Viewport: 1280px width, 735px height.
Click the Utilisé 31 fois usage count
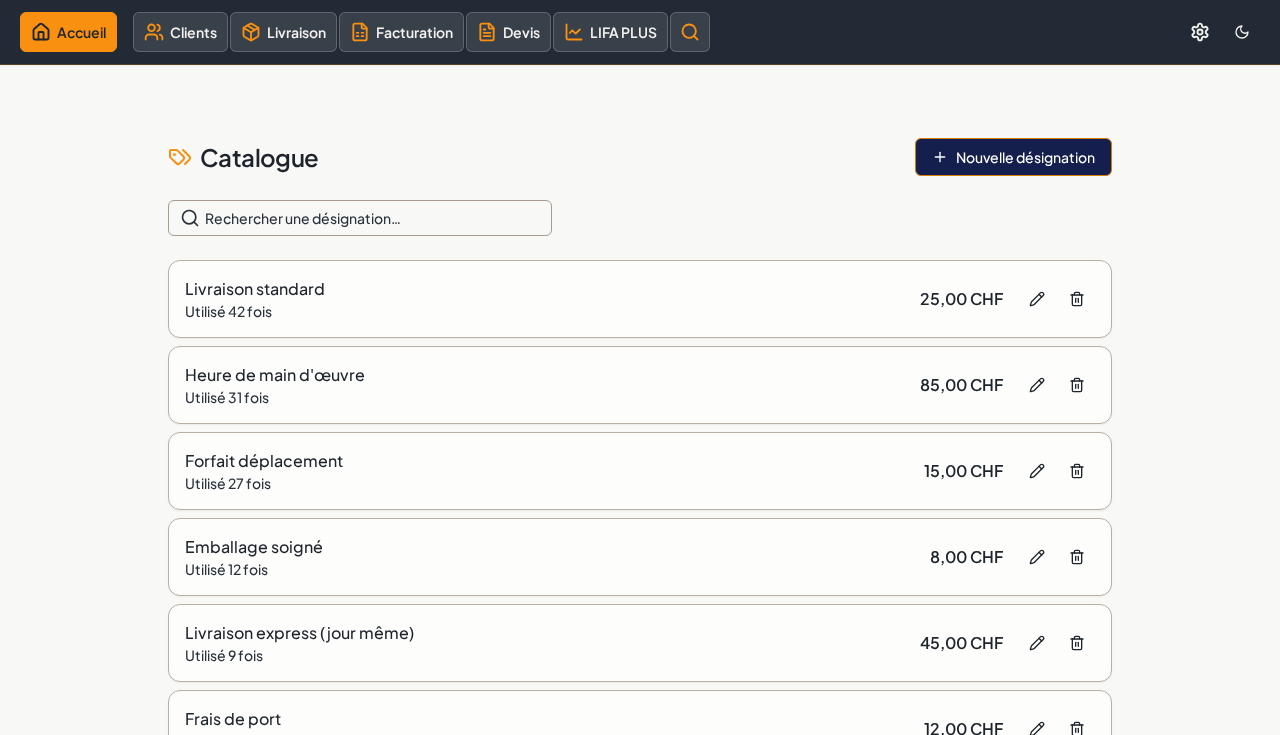(x=227, y=397)
